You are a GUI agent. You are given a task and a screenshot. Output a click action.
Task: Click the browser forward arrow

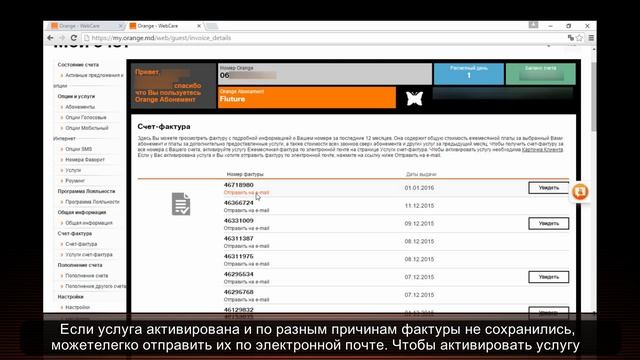(62, 38)
